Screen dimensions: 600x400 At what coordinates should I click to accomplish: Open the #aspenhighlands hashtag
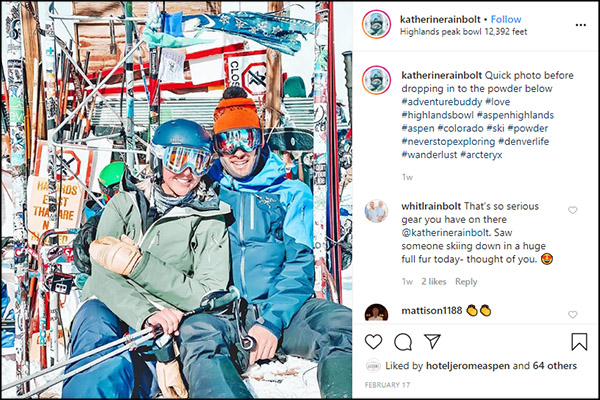[x=515, y=115]
